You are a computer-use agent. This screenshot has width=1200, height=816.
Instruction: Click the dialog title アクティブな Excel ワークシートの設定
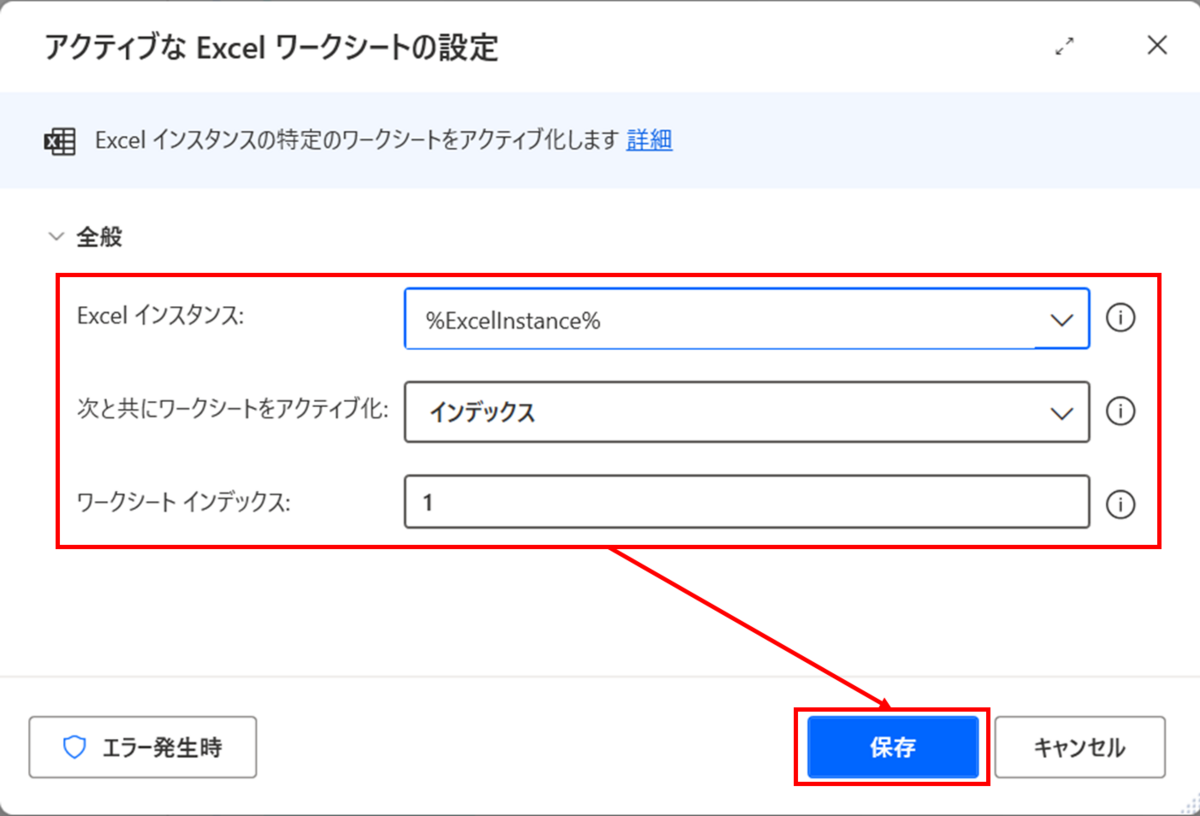[x=271, y=47]
